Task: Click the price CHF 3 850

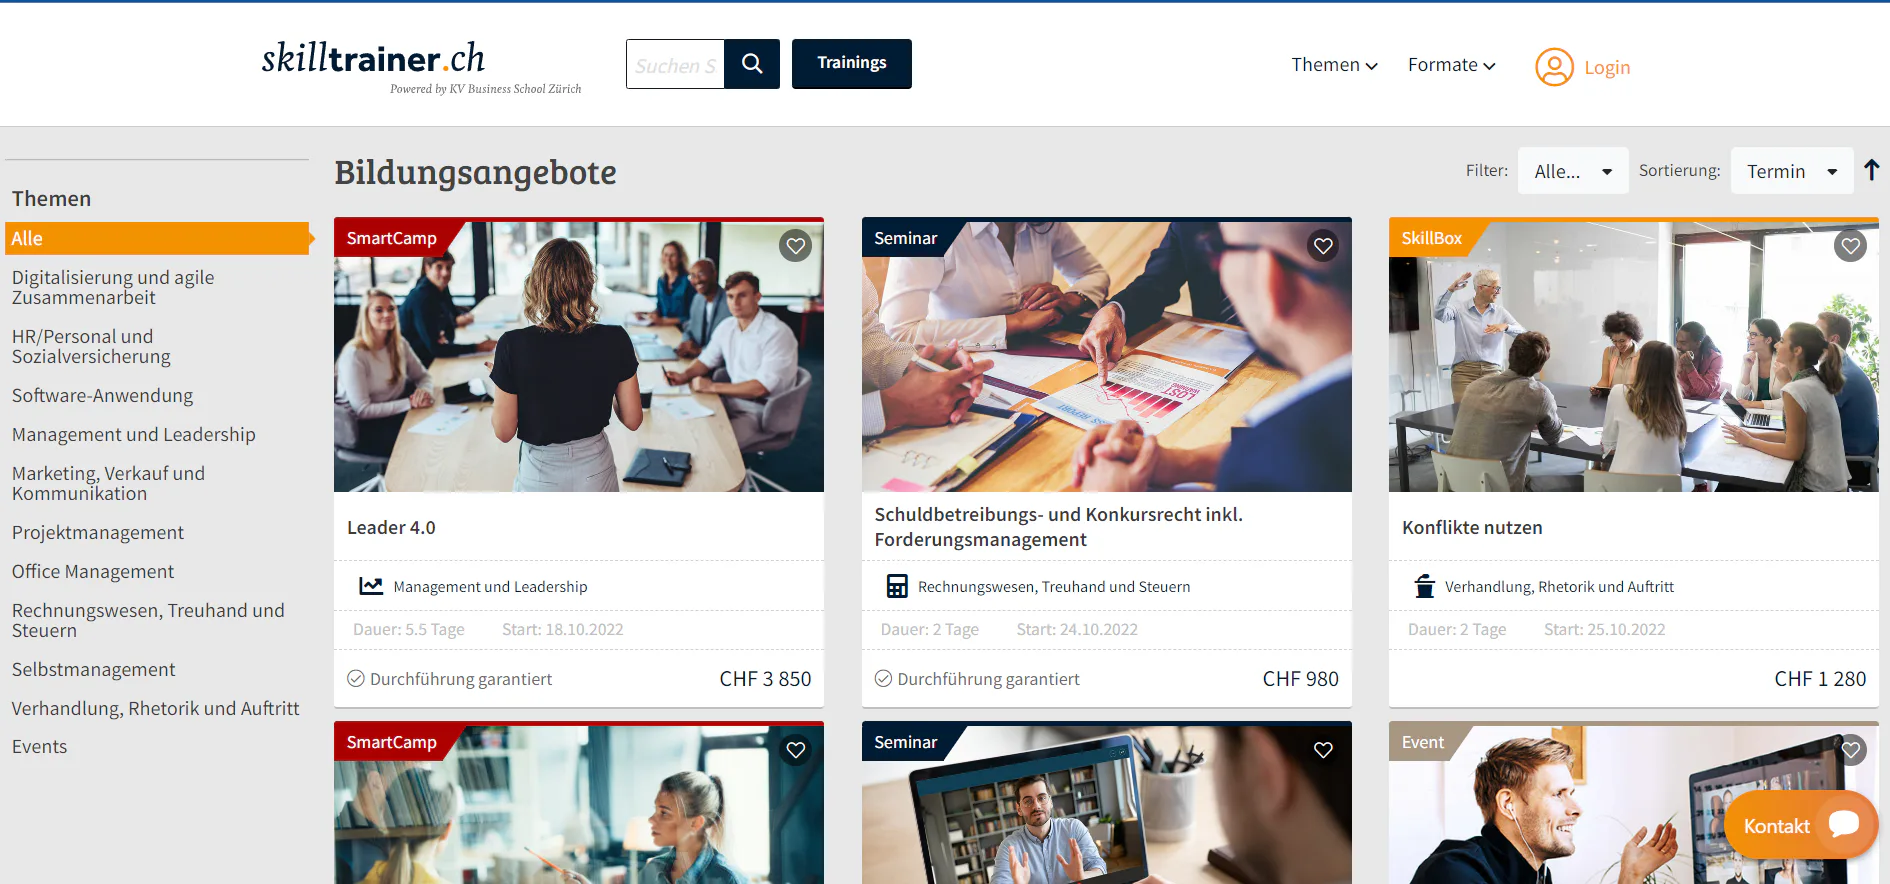Action: click(765, 679)
